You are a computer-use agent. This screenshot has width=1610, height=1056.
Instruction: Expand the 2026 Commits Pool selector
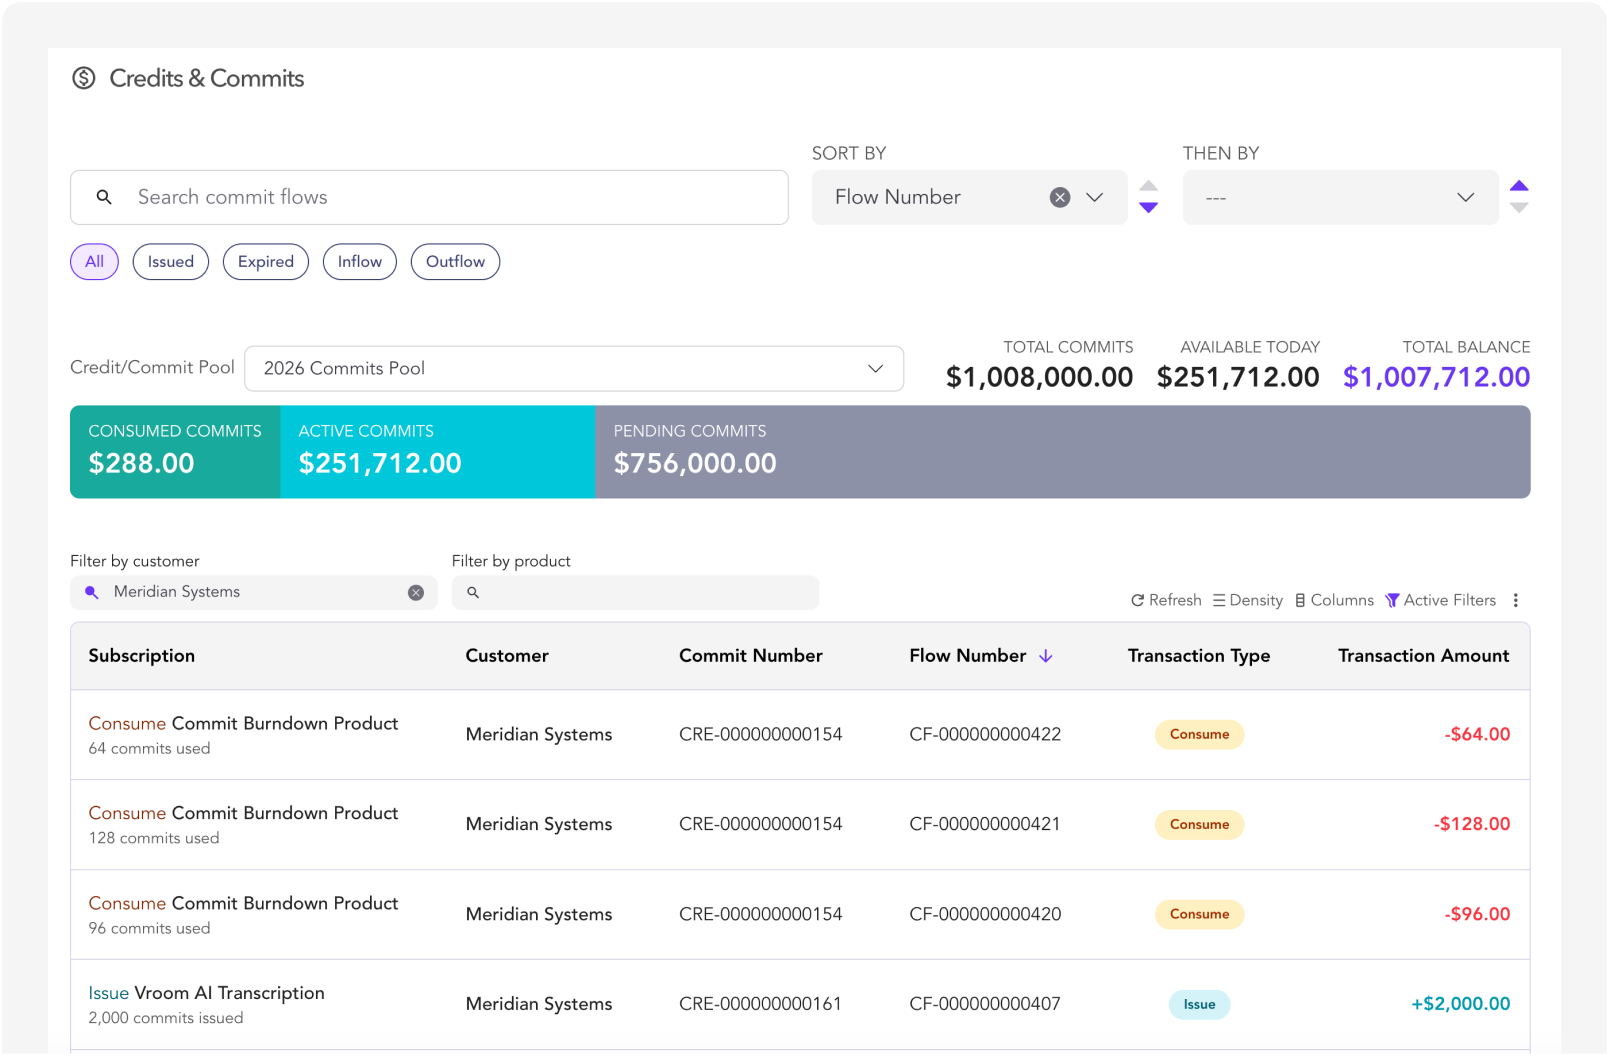pos(574,369)
